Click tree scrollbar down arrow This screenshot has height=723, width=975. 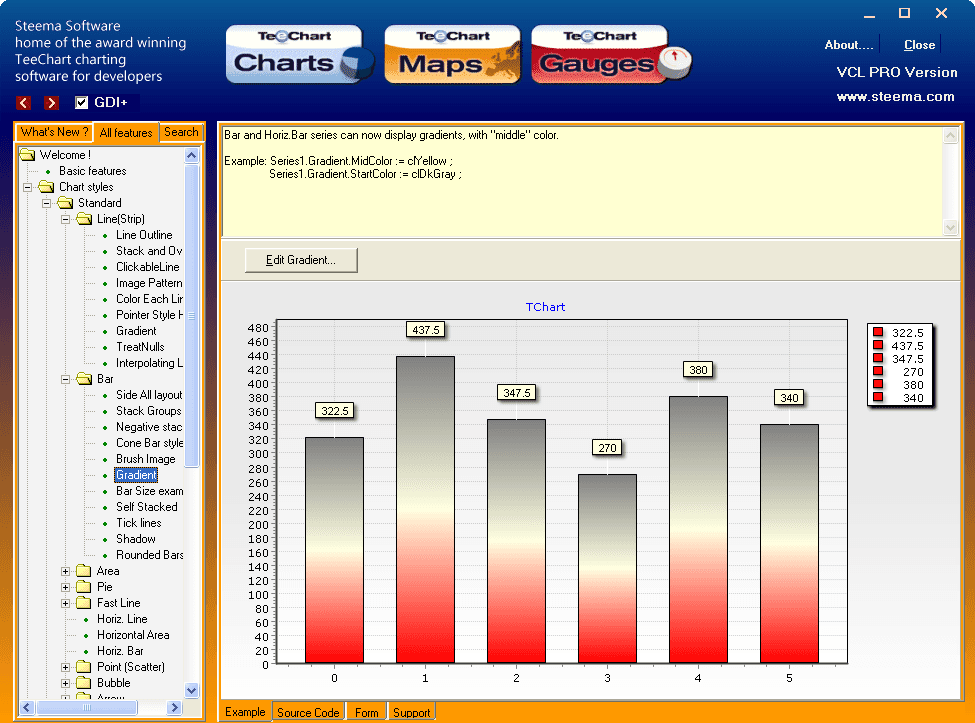click(192, 690)
